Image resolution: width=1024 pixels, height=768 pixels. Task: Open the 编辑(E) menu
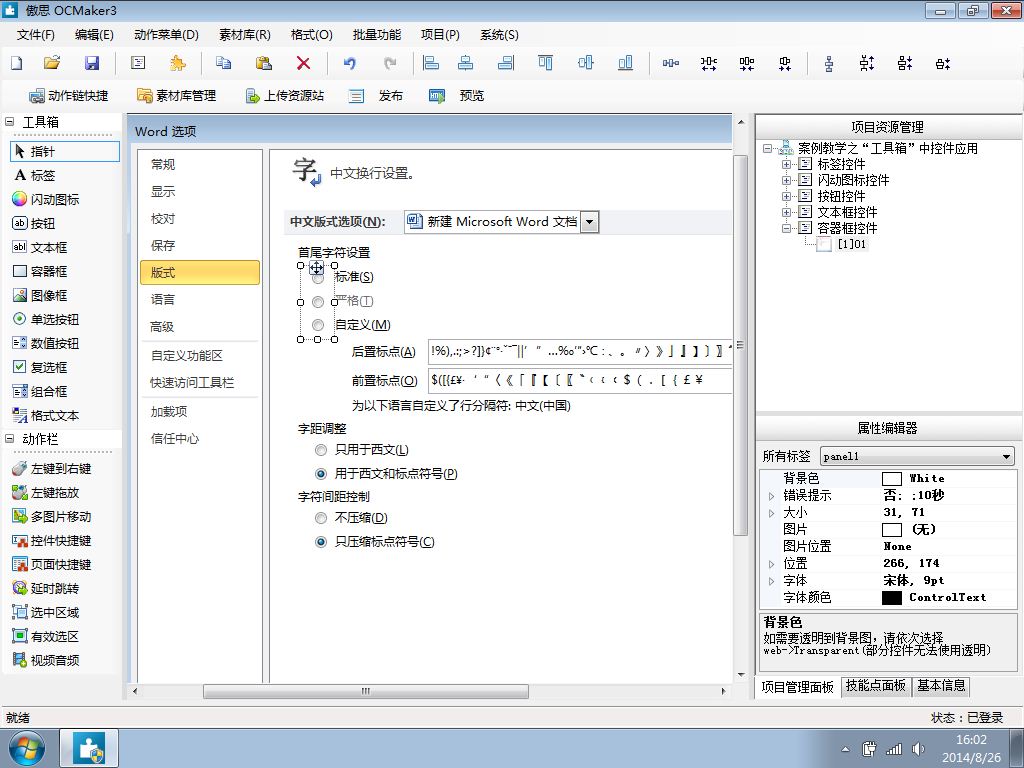[94, 35]
